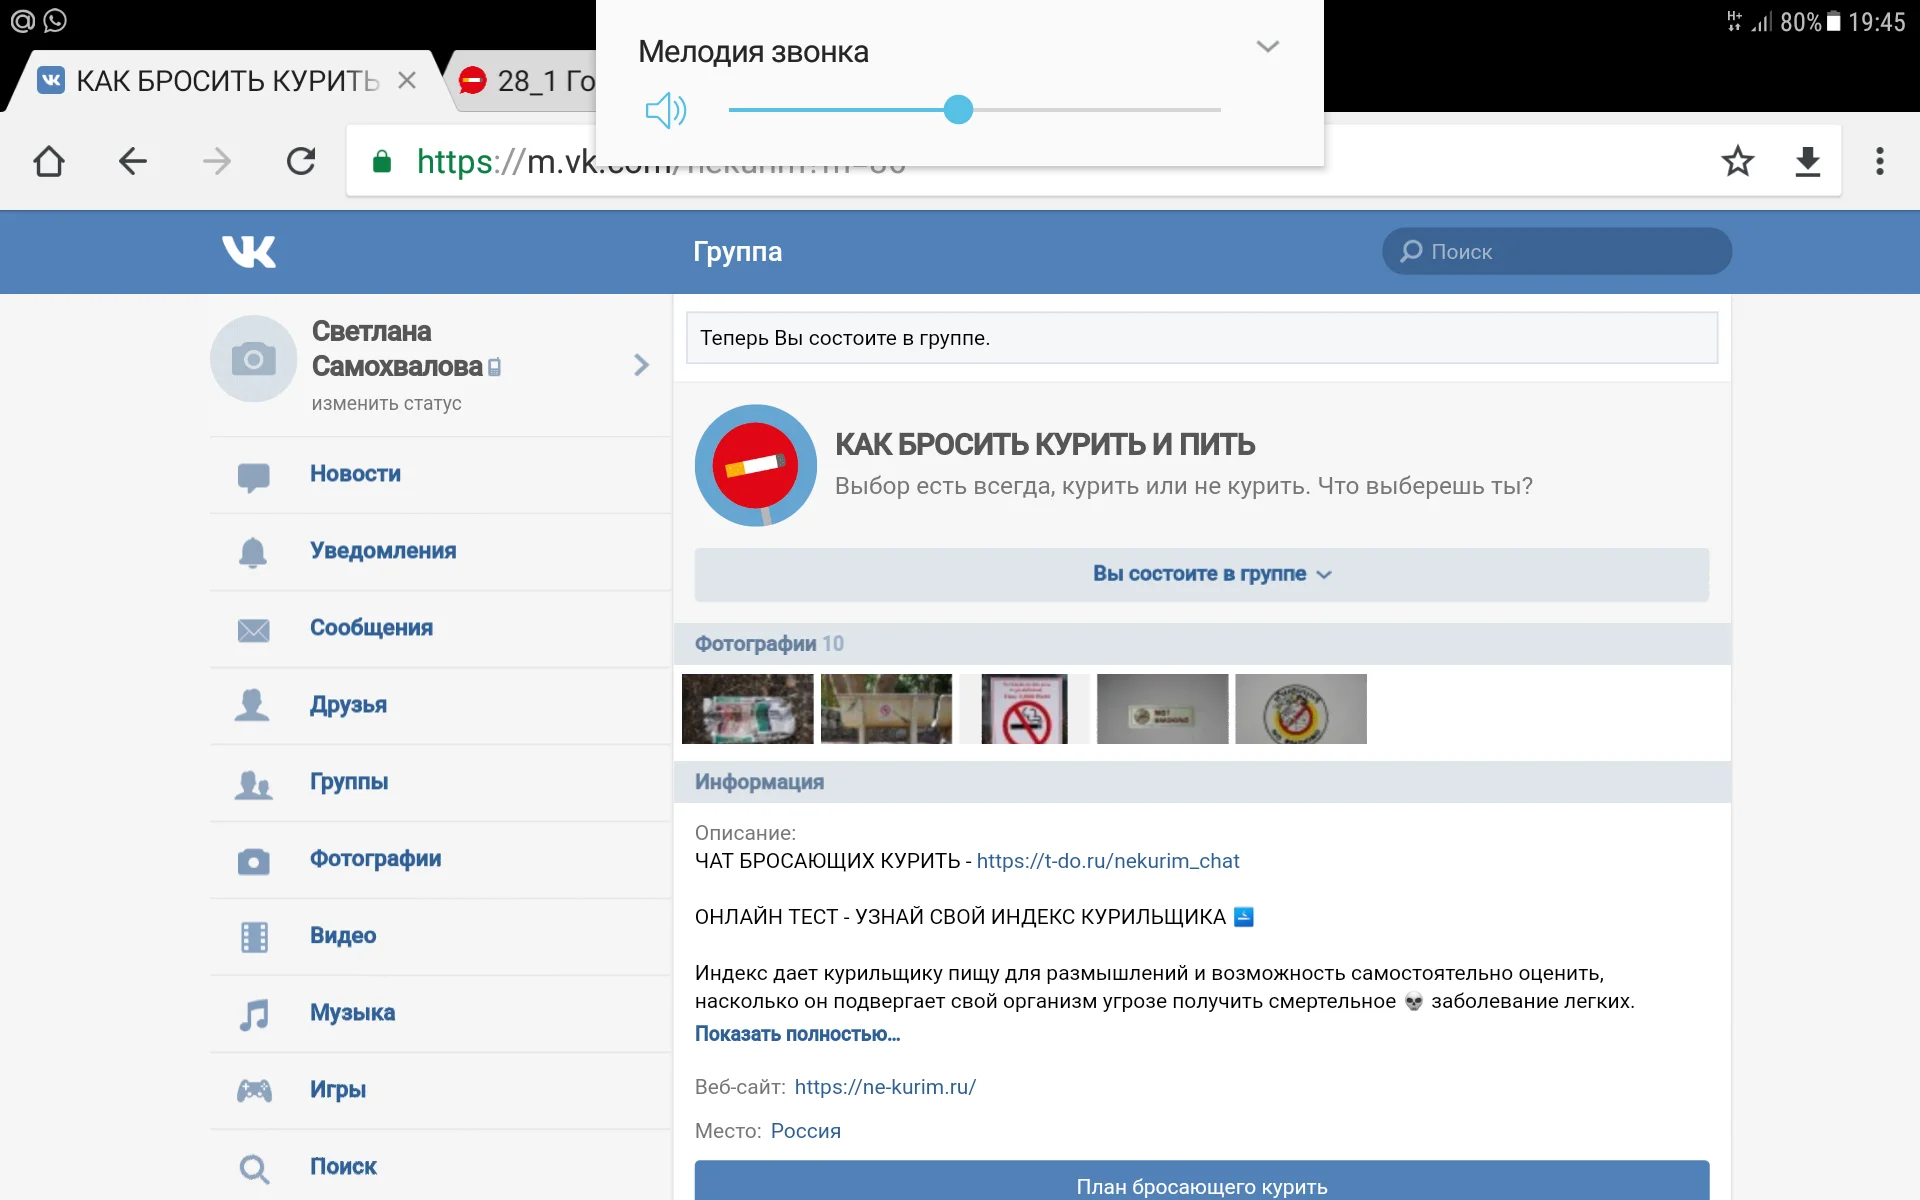Click the speaker icon to mute ringtone
1920x1200 pixels.
(665, 110)
